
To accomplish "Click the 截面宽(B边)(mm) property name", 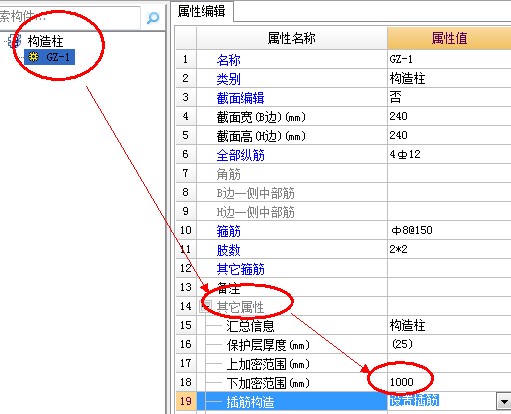I will [261, 117].
